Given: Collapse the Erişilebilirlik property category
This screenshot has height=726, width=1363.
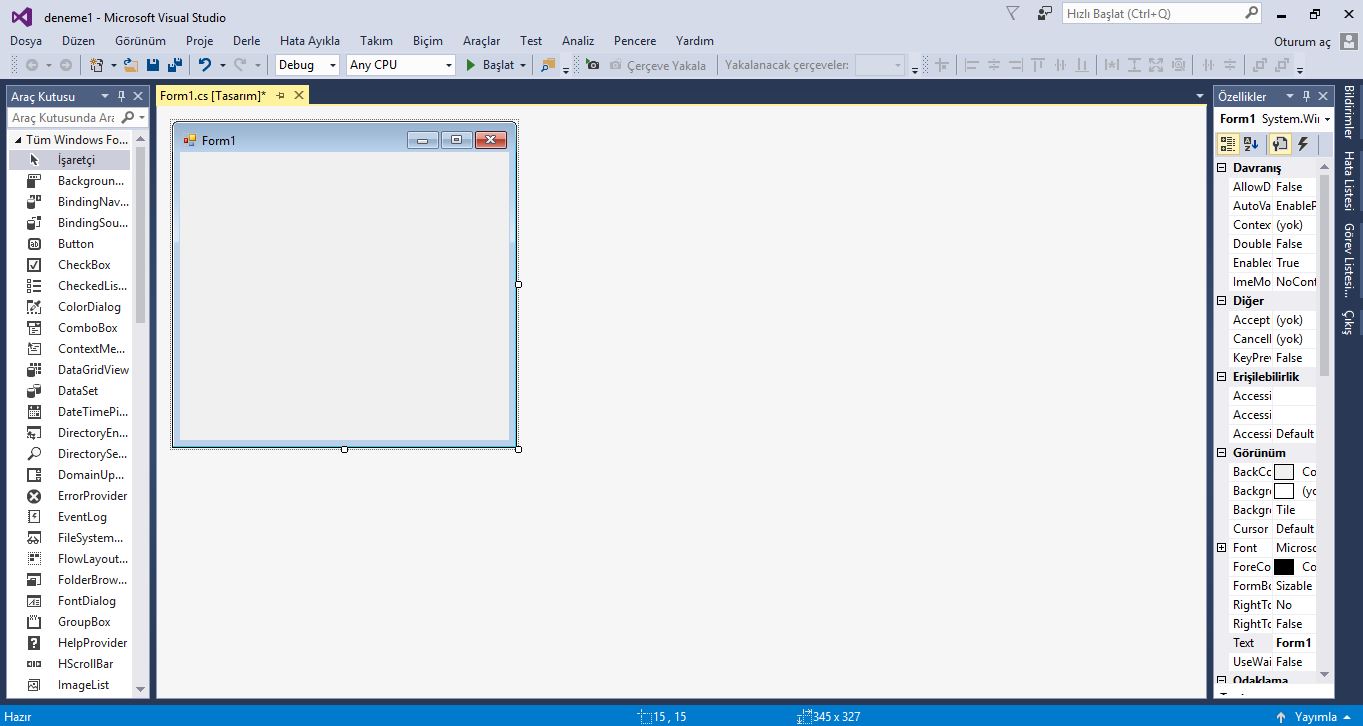Looking at the screenshot, I should [1221, 377].
